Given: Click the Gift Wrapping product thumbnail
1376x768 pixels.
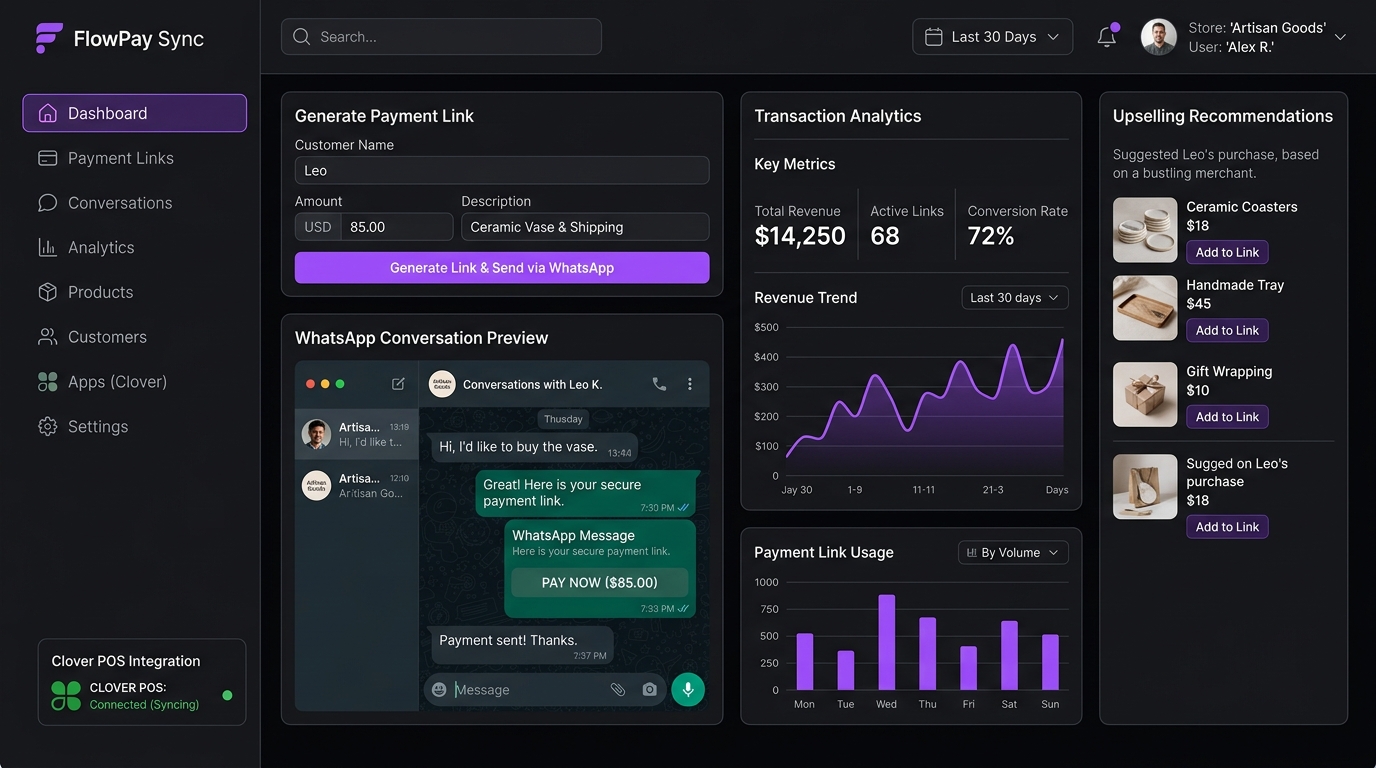Looking at the screenshot, I should (1145, 394).
